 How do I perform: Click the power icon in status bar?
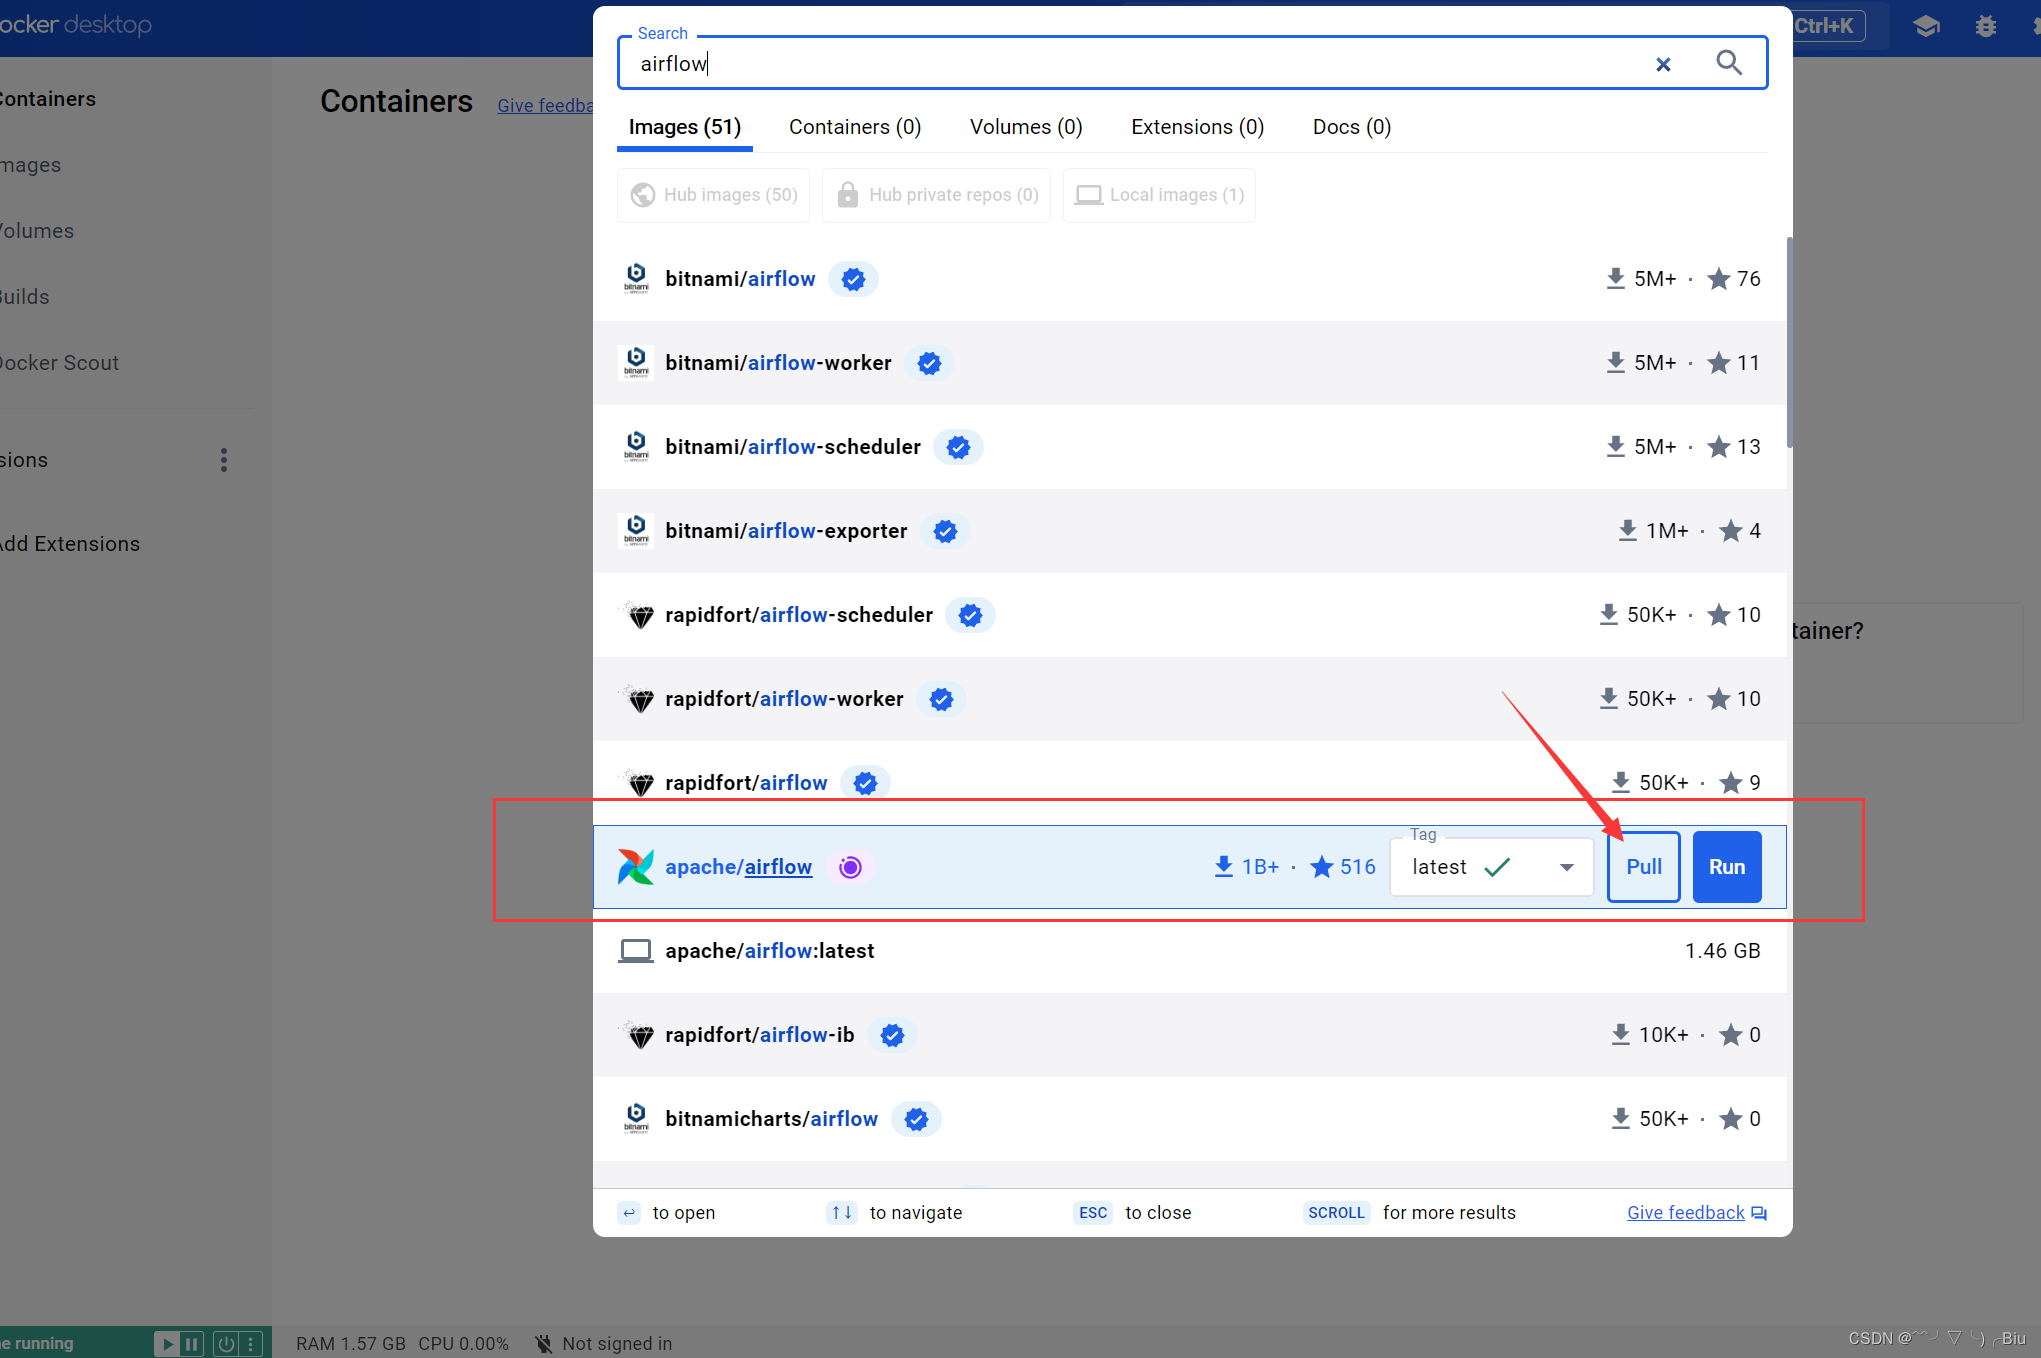(226, 1343)
